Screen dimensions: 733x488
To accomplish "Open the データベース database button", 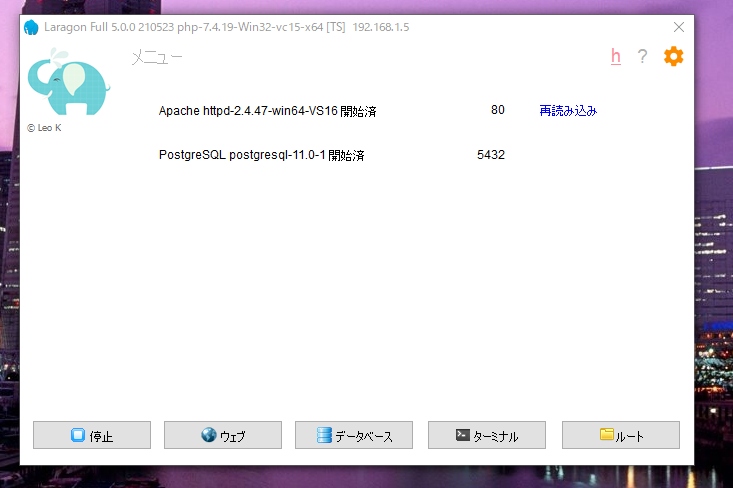I will click(354, 435).
